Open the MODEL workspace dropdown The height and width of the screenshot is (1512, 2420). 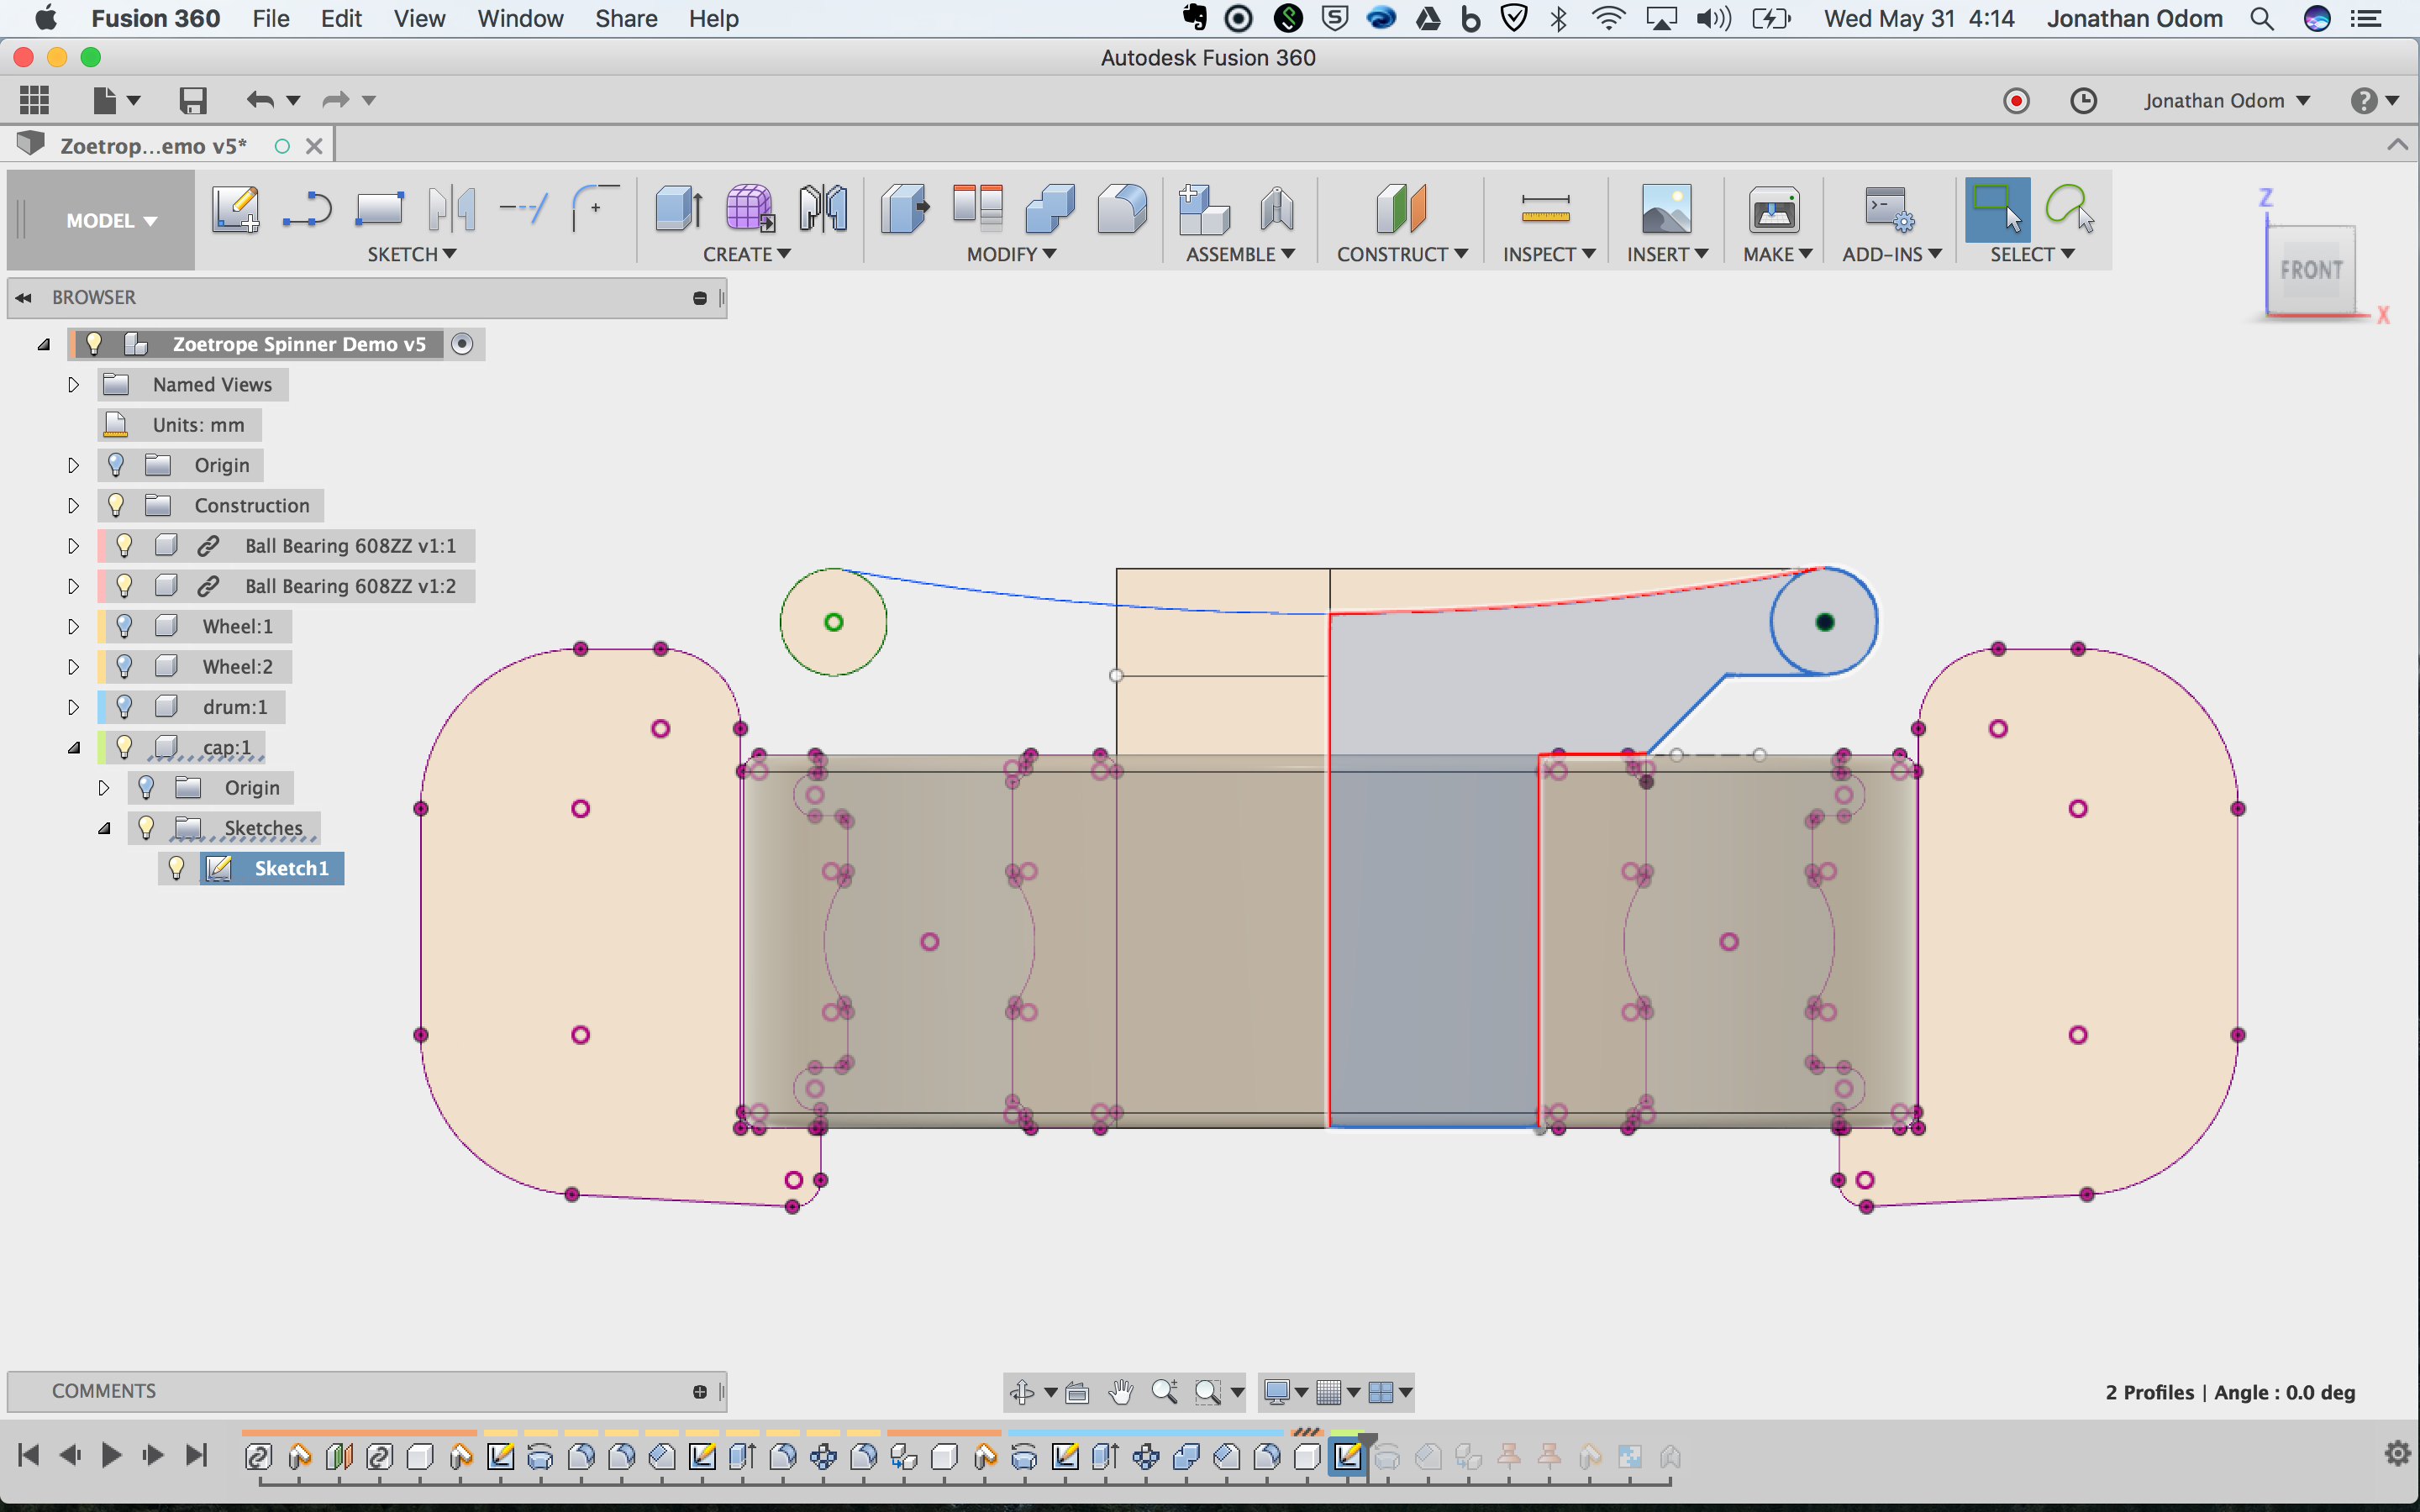(x=111, y=220)
